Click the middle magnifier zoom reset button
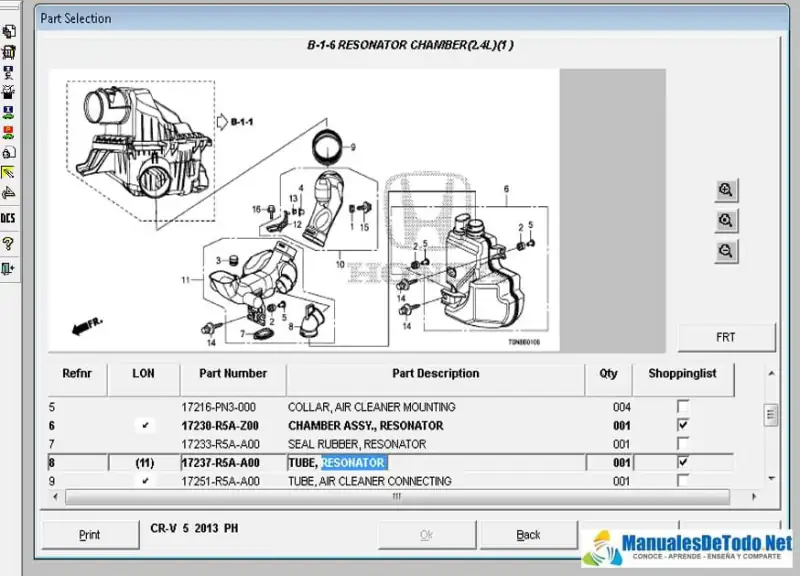Screen dimensions: 800x576 click(x=726, y=220)
